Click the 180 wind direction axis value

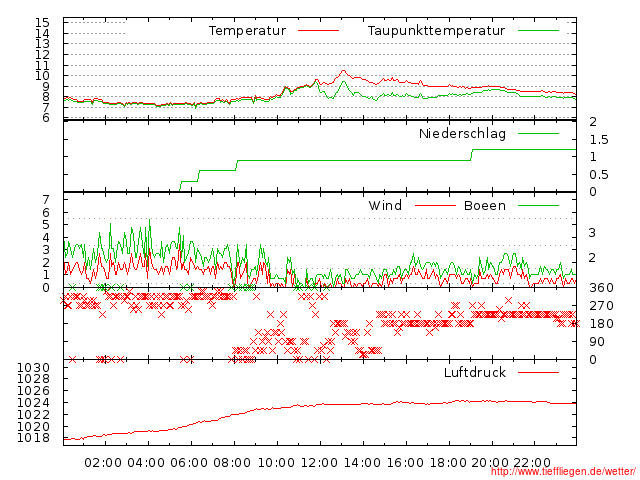(x=601, y=324)
